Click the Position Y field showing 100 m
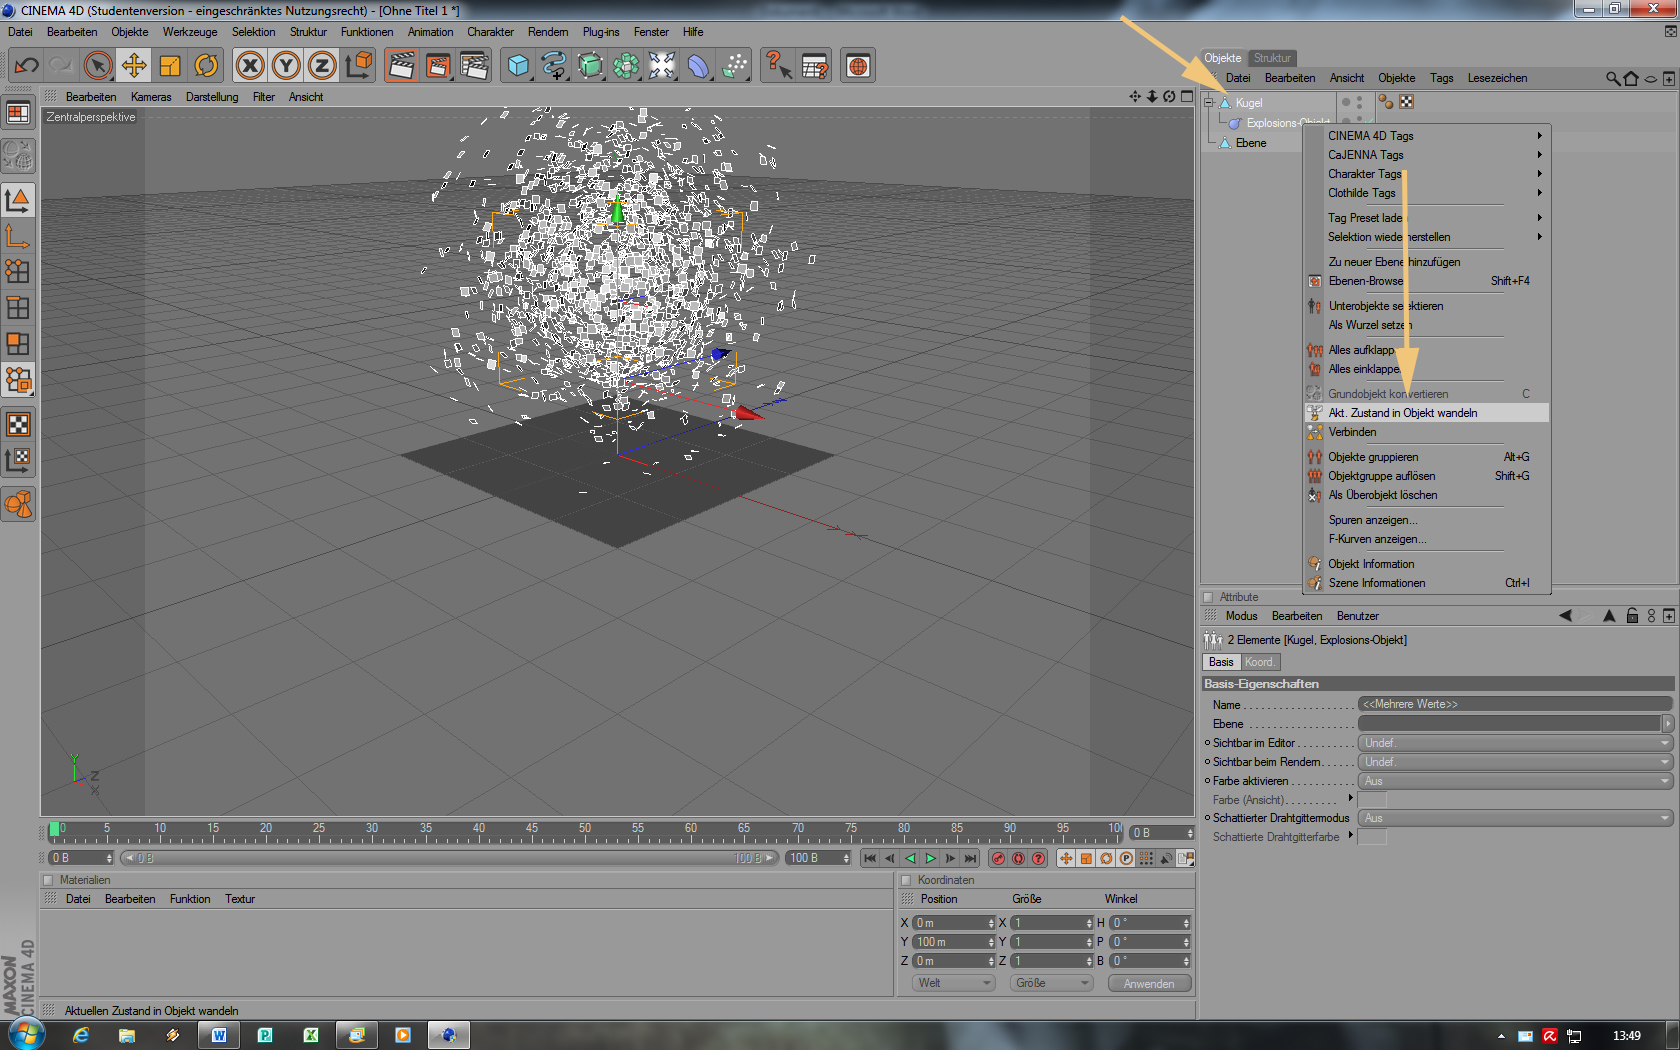Screen dimensions: 1680x1050 (954, 942)
